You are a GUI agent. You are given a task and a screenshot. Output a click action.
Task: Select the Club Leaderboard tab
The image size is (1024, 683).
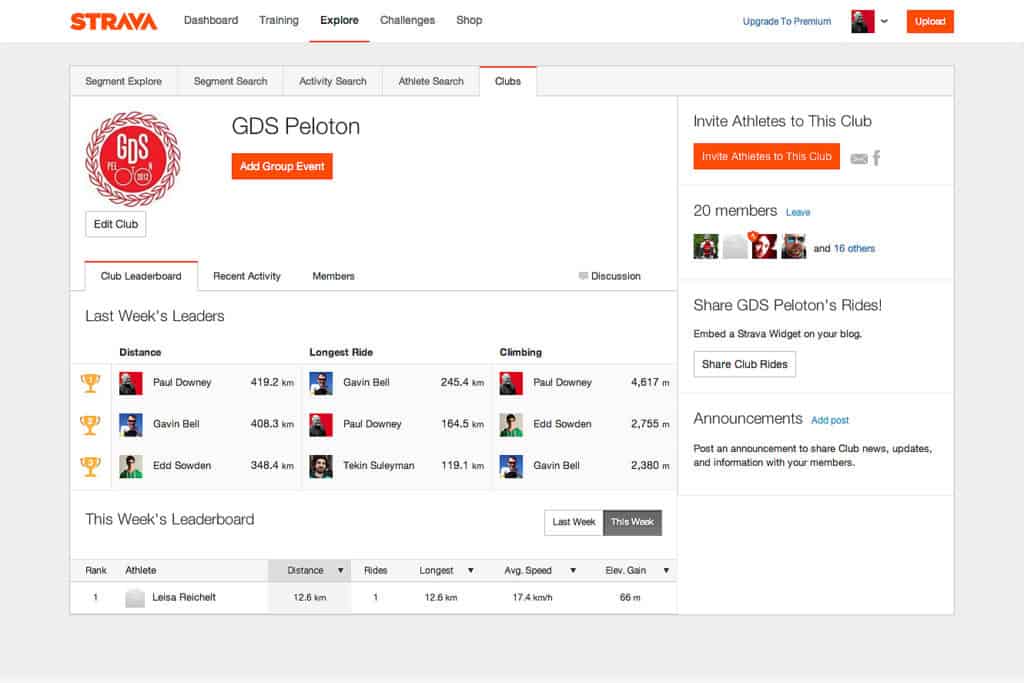point(141,276)
